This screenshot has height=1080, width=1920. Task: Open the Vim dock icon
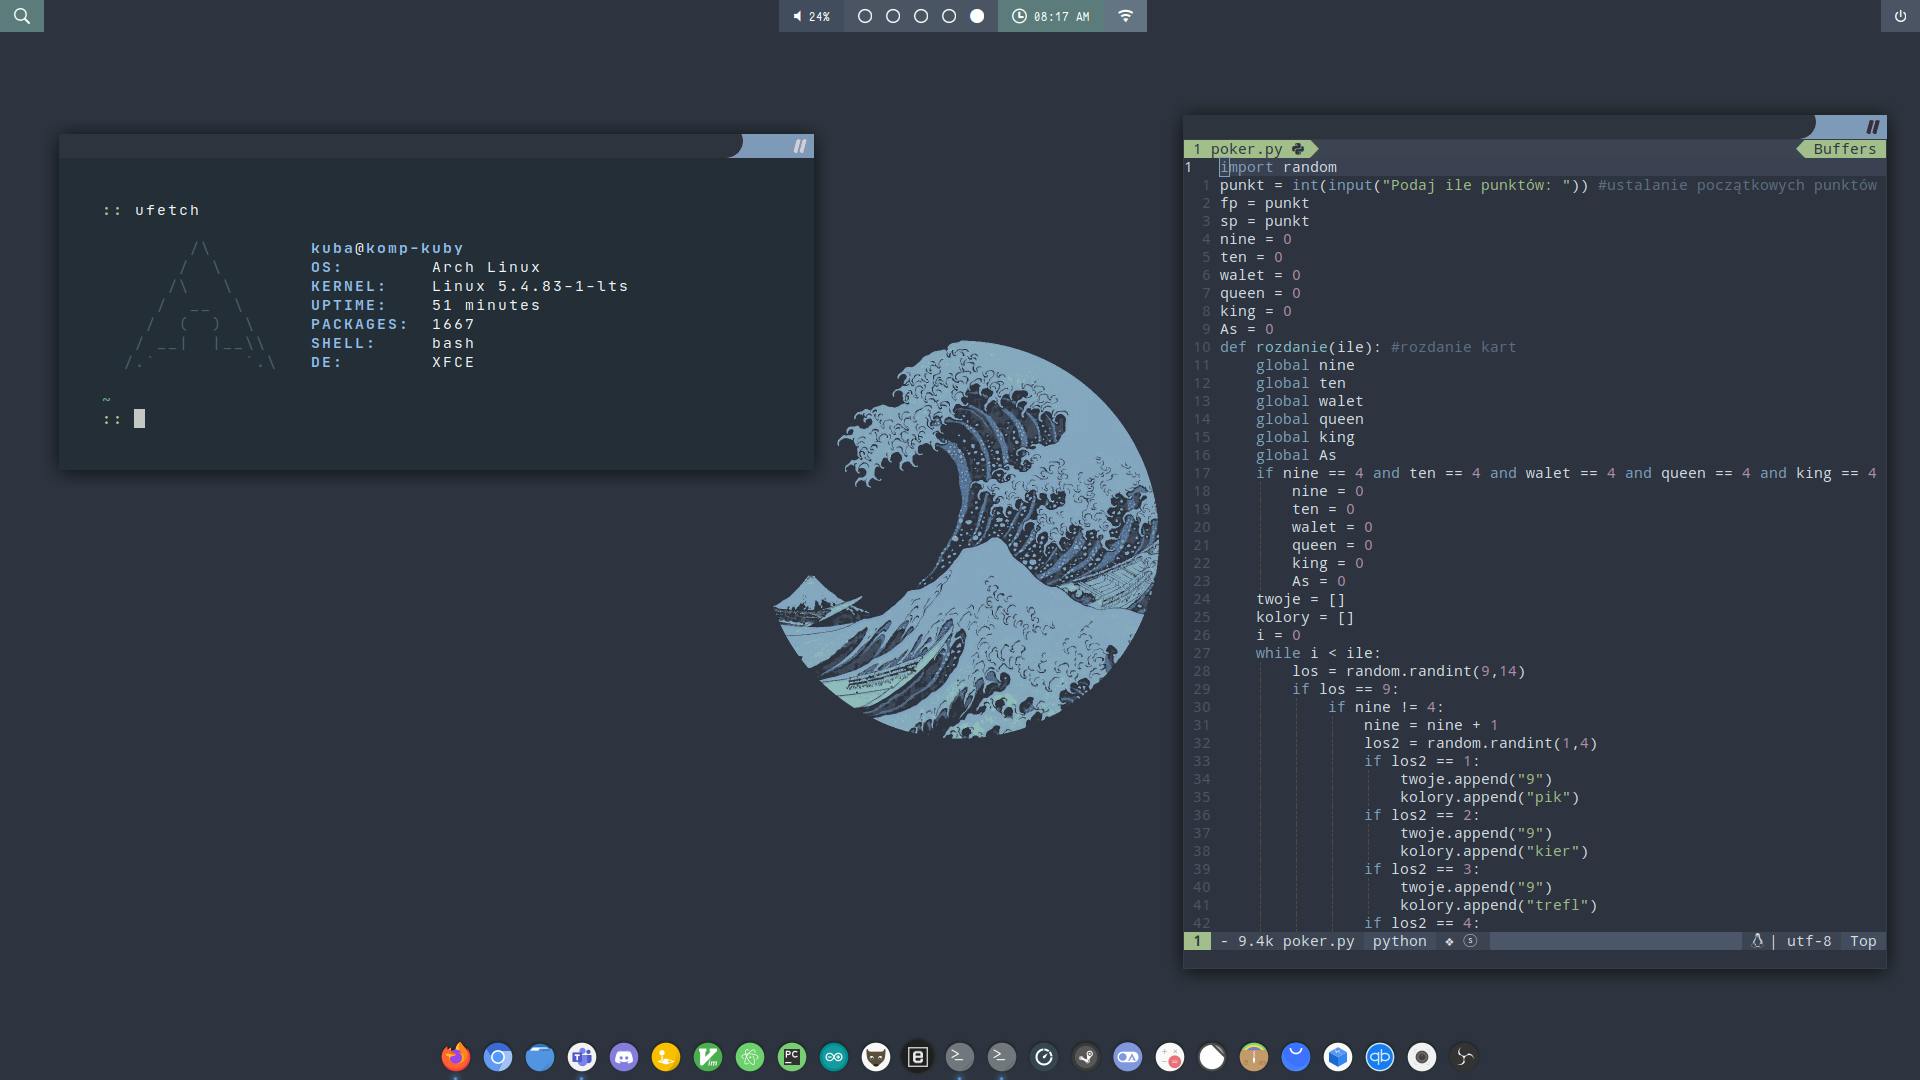[708, 1056]
